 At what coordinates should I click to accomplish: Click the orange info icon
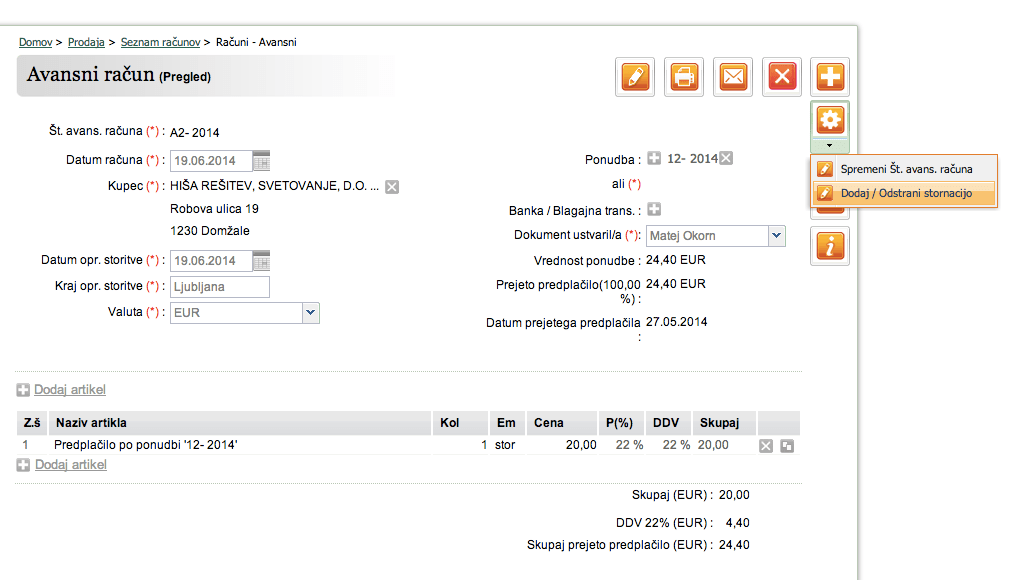point(830,247)
